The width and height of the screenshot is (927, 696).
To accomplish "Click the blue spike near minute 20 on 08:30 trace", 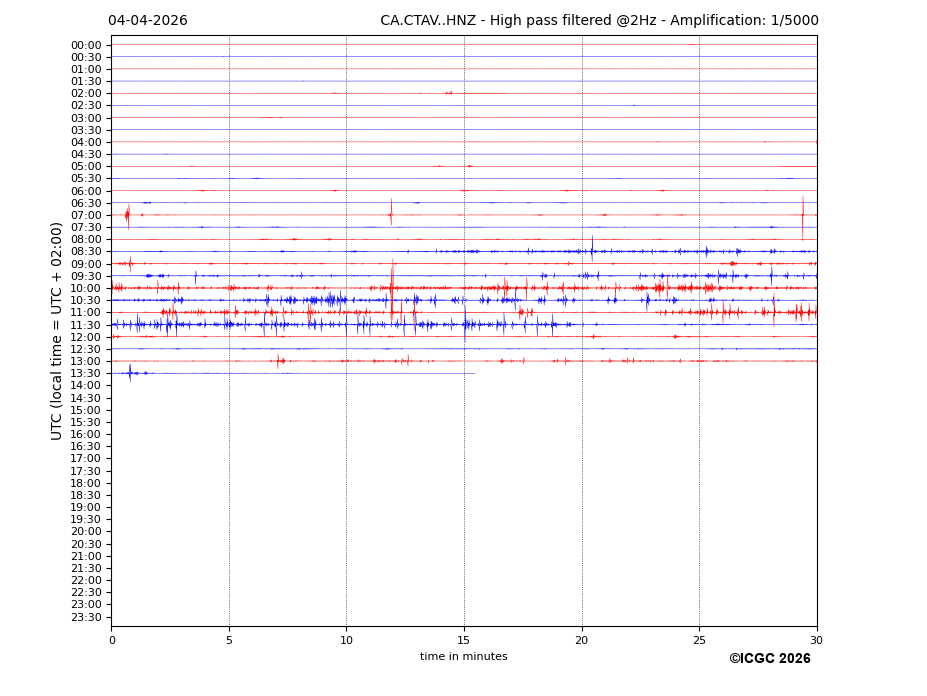I will pyautogui.click(x=591, y=250).
